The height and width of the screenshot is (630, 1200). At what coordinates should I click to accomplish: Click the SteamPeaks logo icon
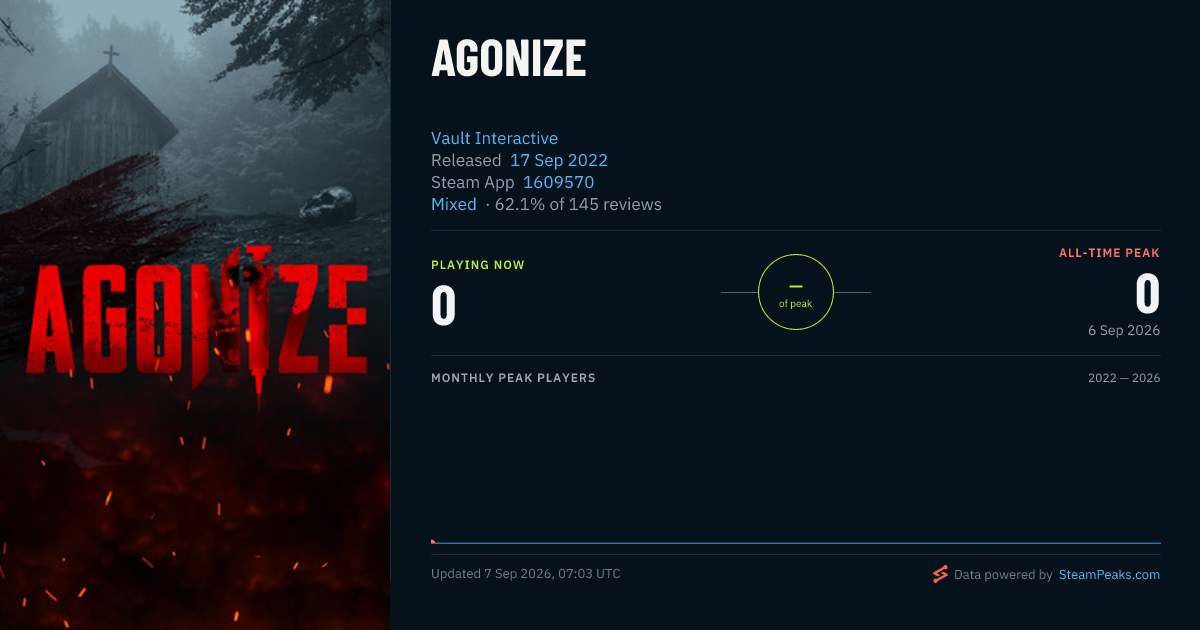click(940, 574)
